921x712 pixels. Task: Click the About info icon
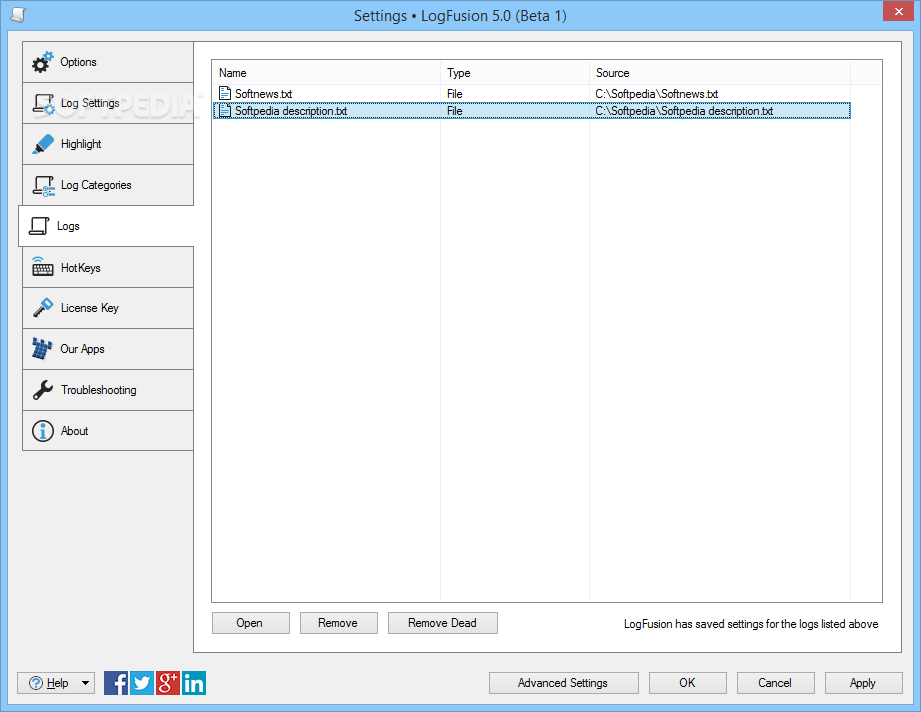tap(43, 431)
